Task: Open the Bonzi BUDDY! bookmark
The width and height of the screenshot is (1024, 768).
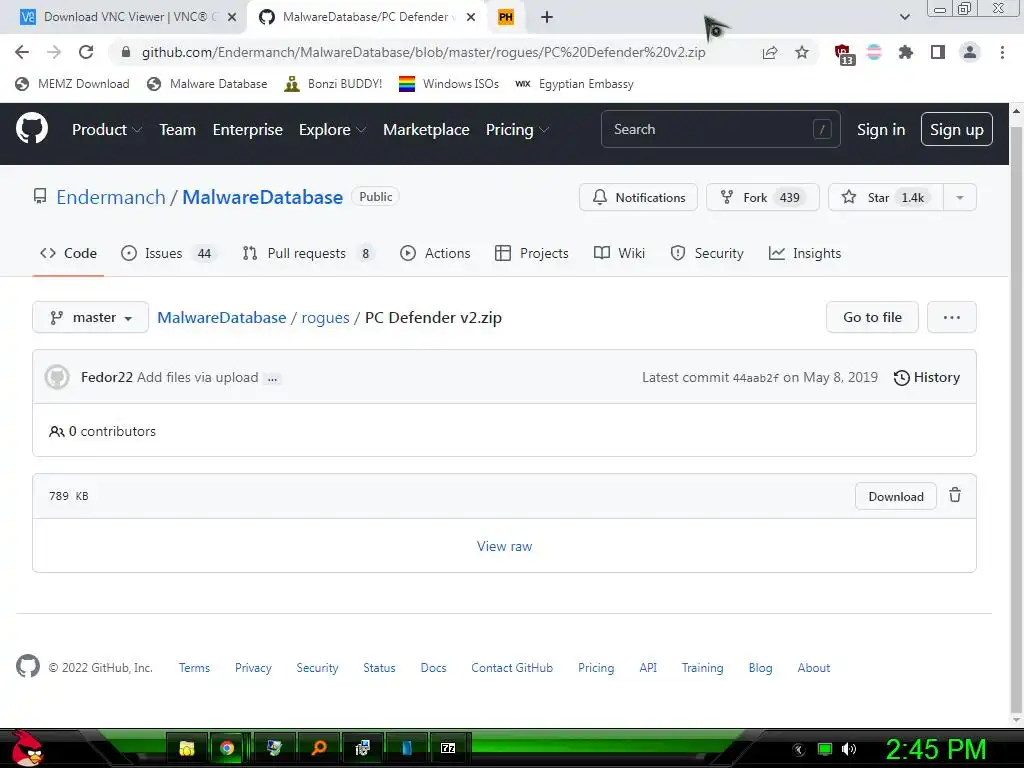Action: point(333,84)
